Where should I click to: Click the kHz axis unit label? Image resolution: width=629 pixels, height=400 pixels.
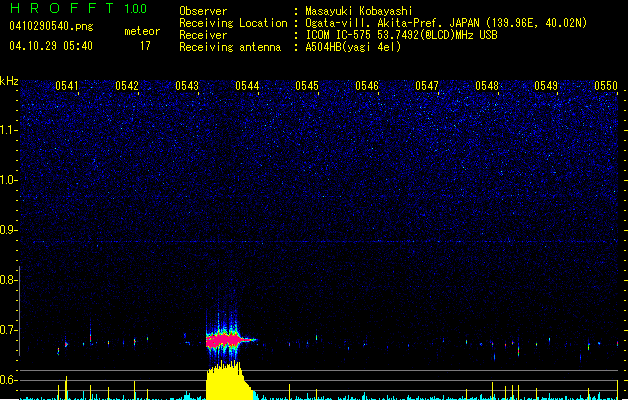pyautogui.click(x=9, y=81)
